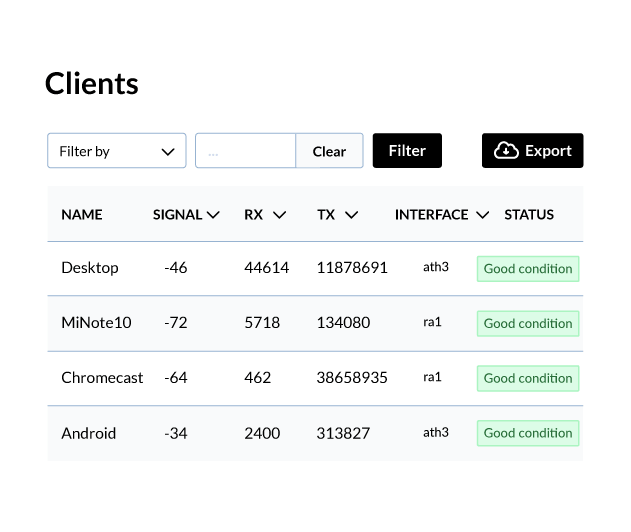631x532 pixels.
Task: Click the Filter by dropdown arrow
Action: coord(168,152)
